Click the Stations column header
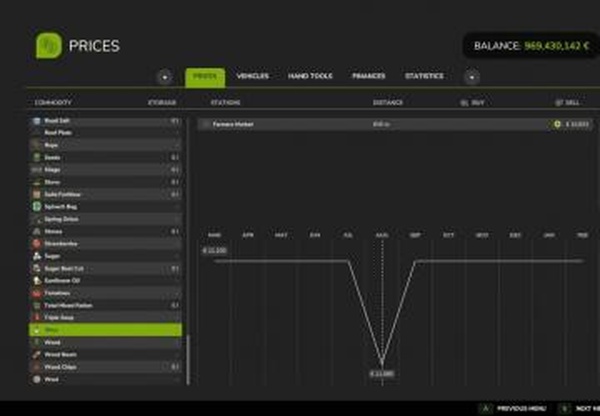Image resolution: width=600 pixels, height=416 pixels. [x=225, y=103]
